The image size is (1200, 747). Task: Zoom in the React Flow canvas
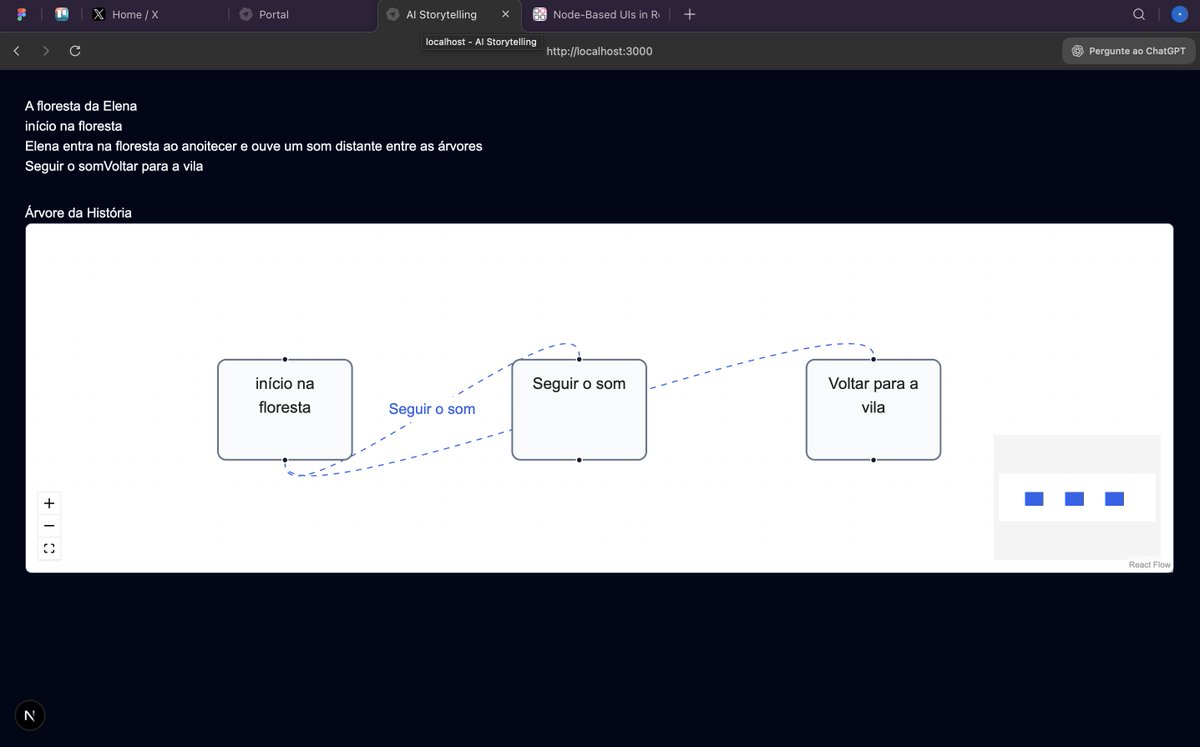[49, 503]
